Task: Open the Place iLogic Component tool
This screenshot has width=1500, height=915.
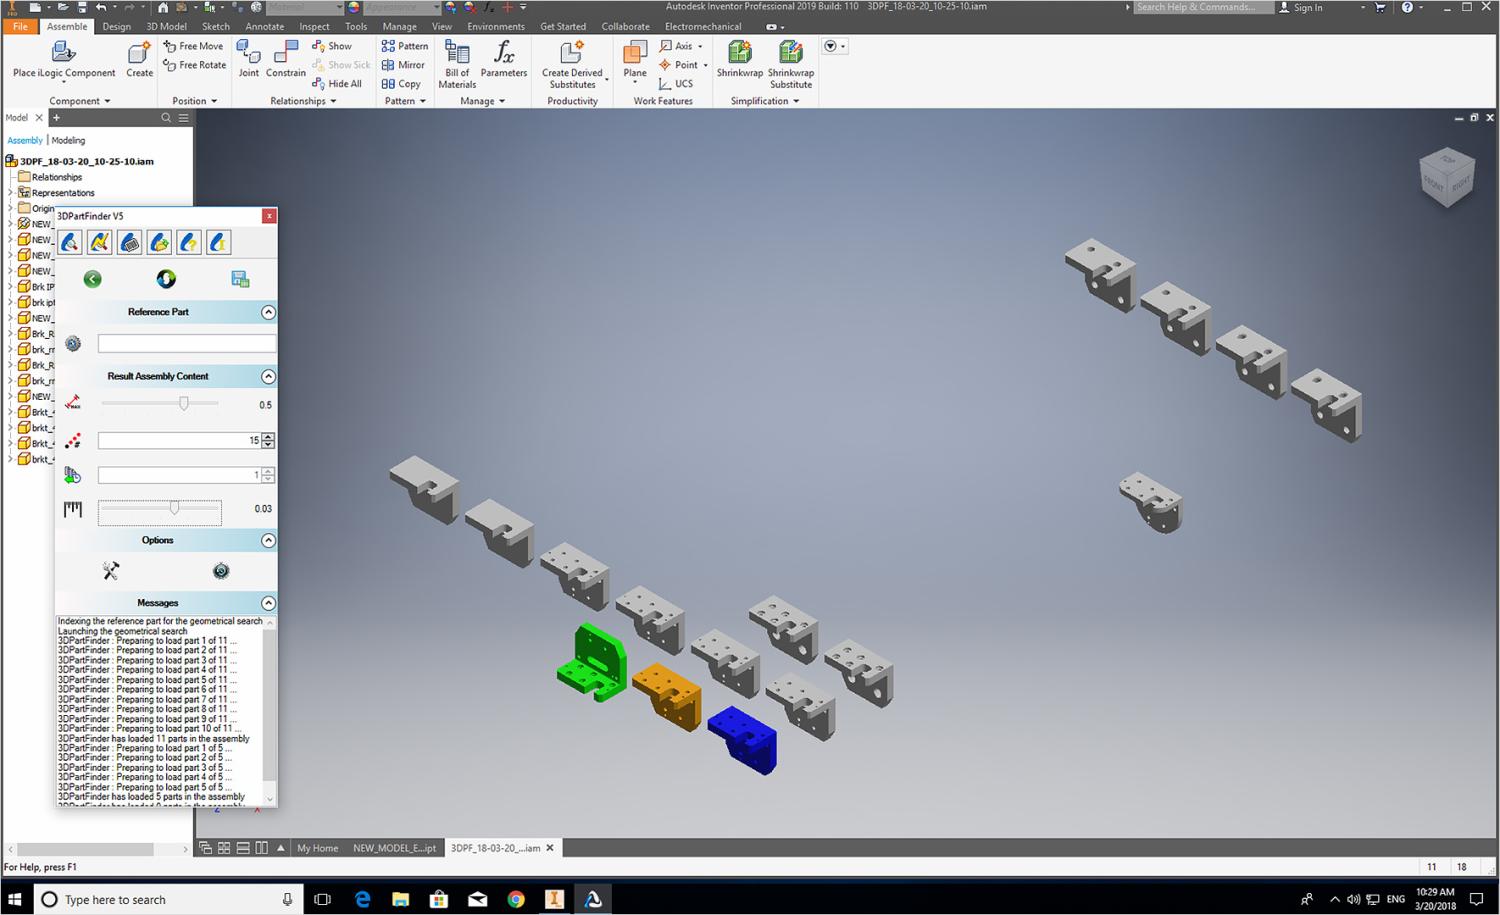Action: (x=64, y=59)
